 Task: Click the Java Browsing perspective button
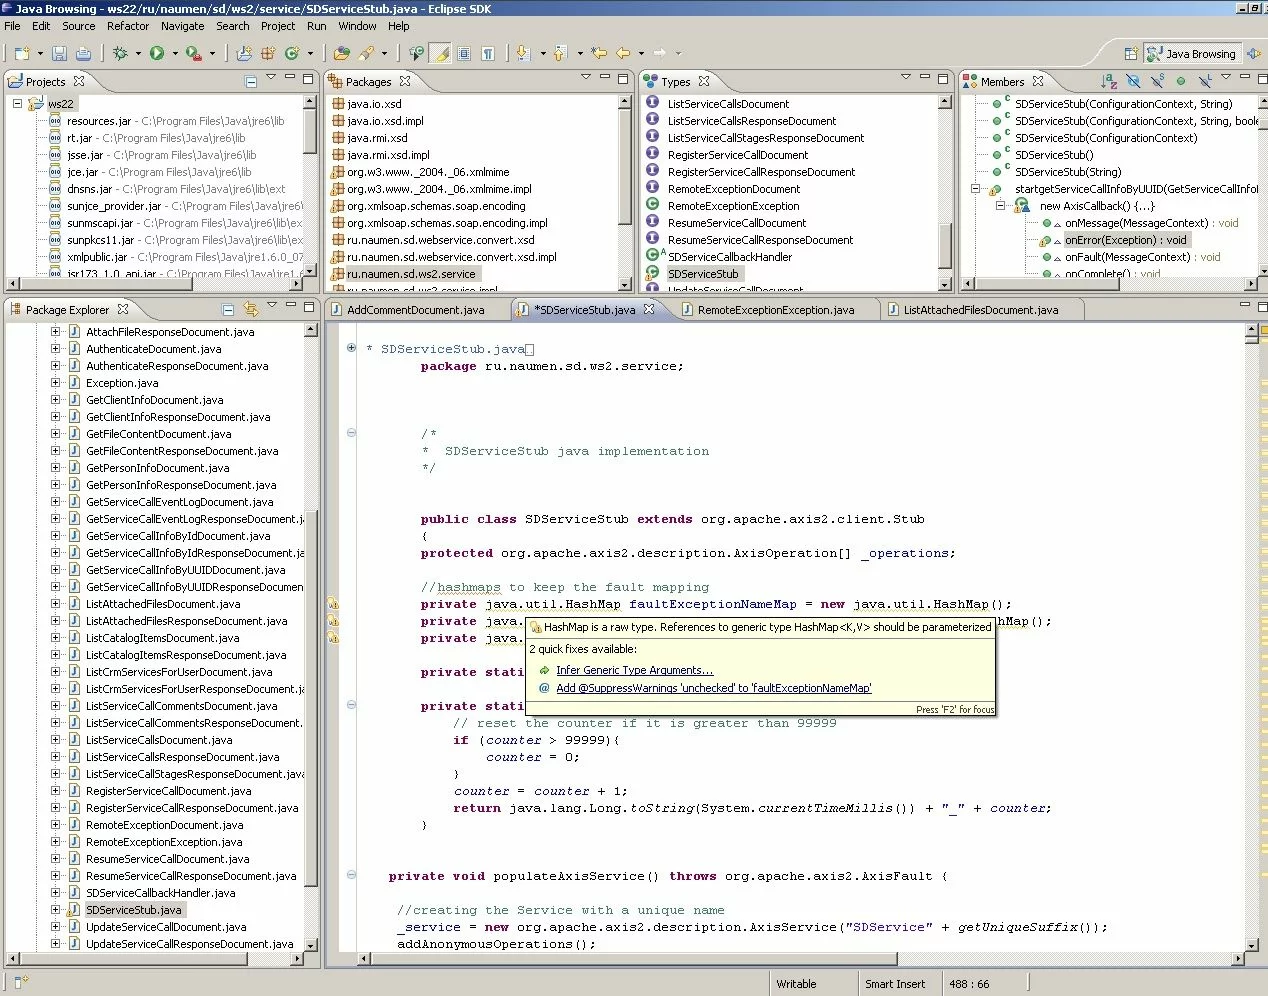(x=1192, y=54)
